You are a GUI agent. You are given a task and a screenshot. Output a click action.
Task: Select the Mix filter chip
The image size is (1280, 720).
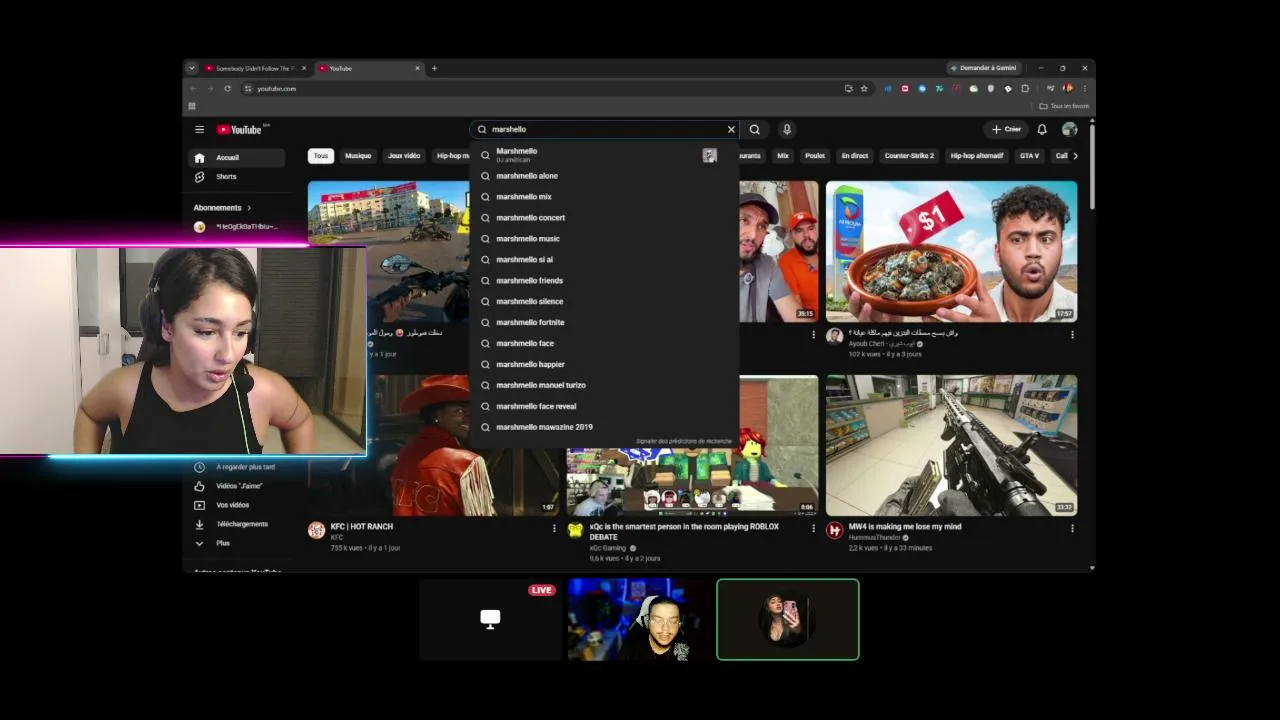pos(783,156)
